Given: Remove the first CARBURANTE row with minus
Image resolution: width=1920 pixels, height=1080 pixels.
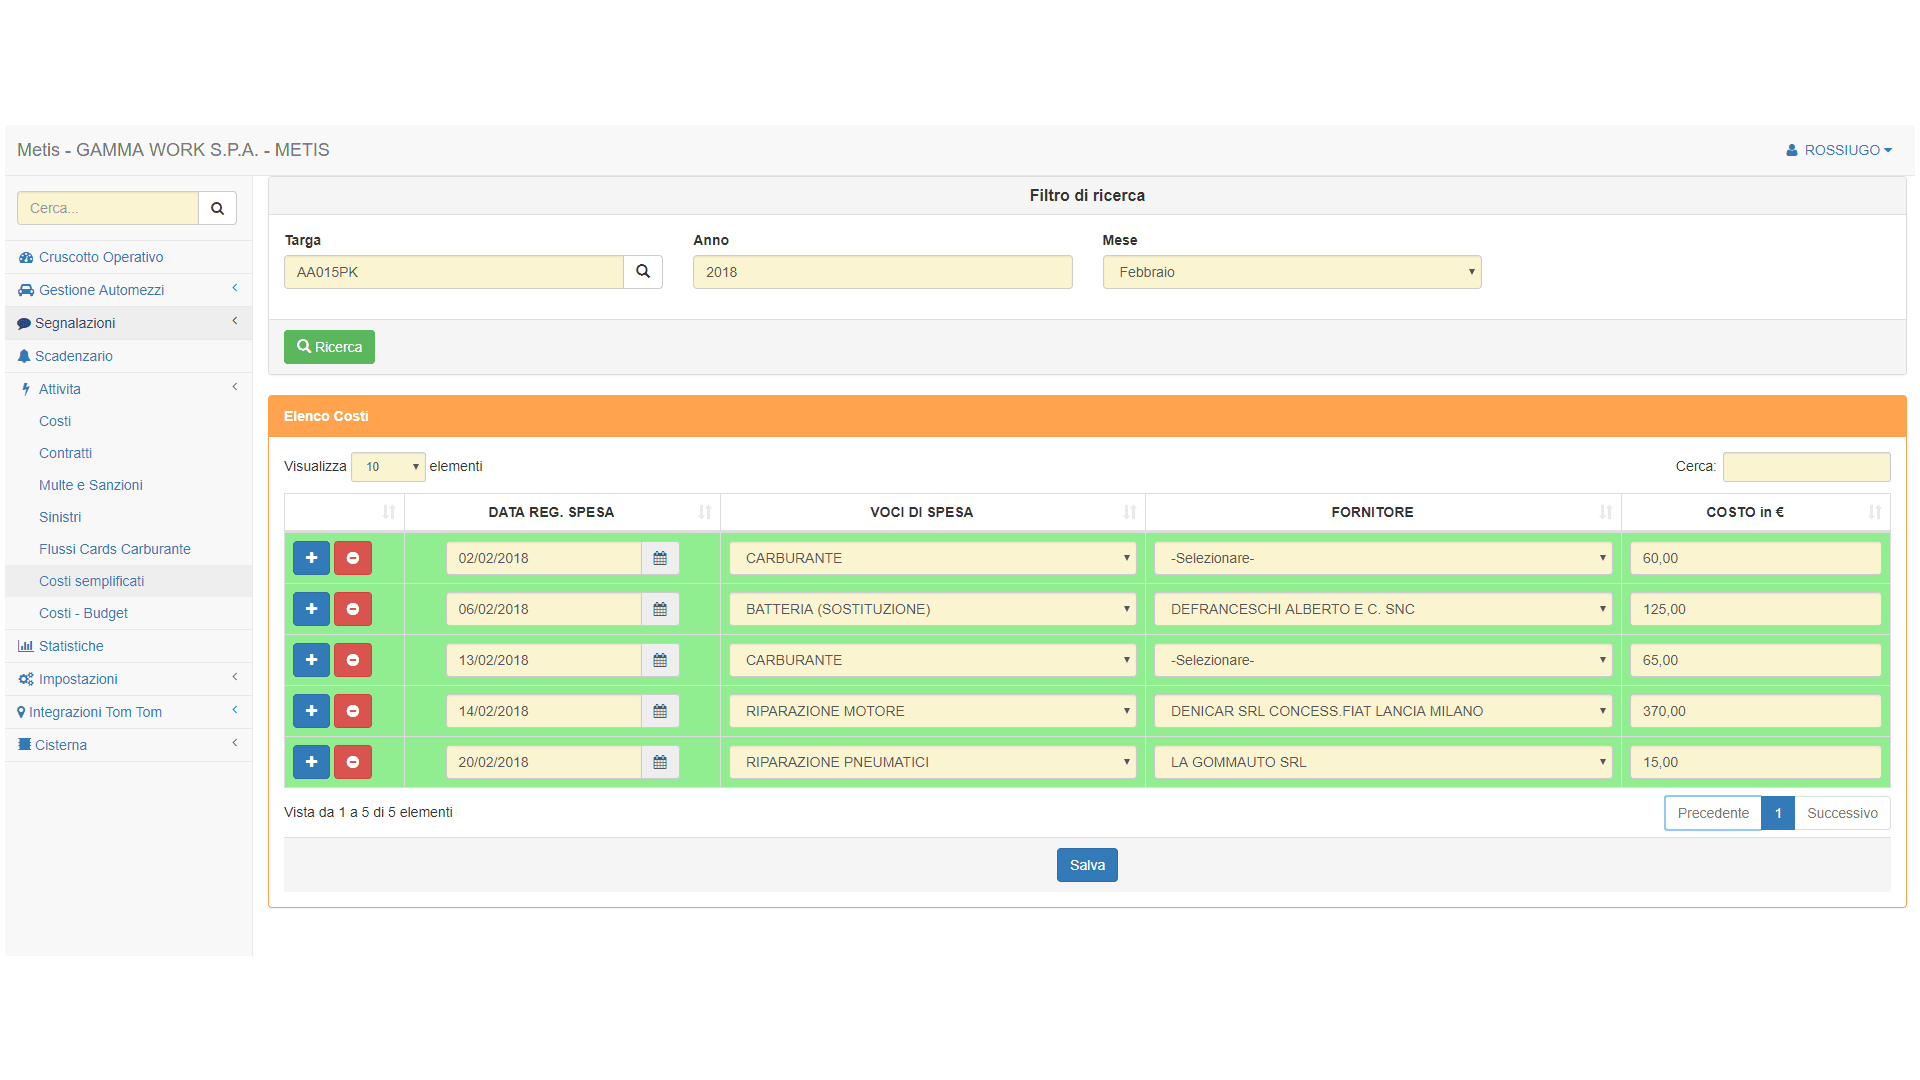Looking at the screenshot, I should point(352,558).
